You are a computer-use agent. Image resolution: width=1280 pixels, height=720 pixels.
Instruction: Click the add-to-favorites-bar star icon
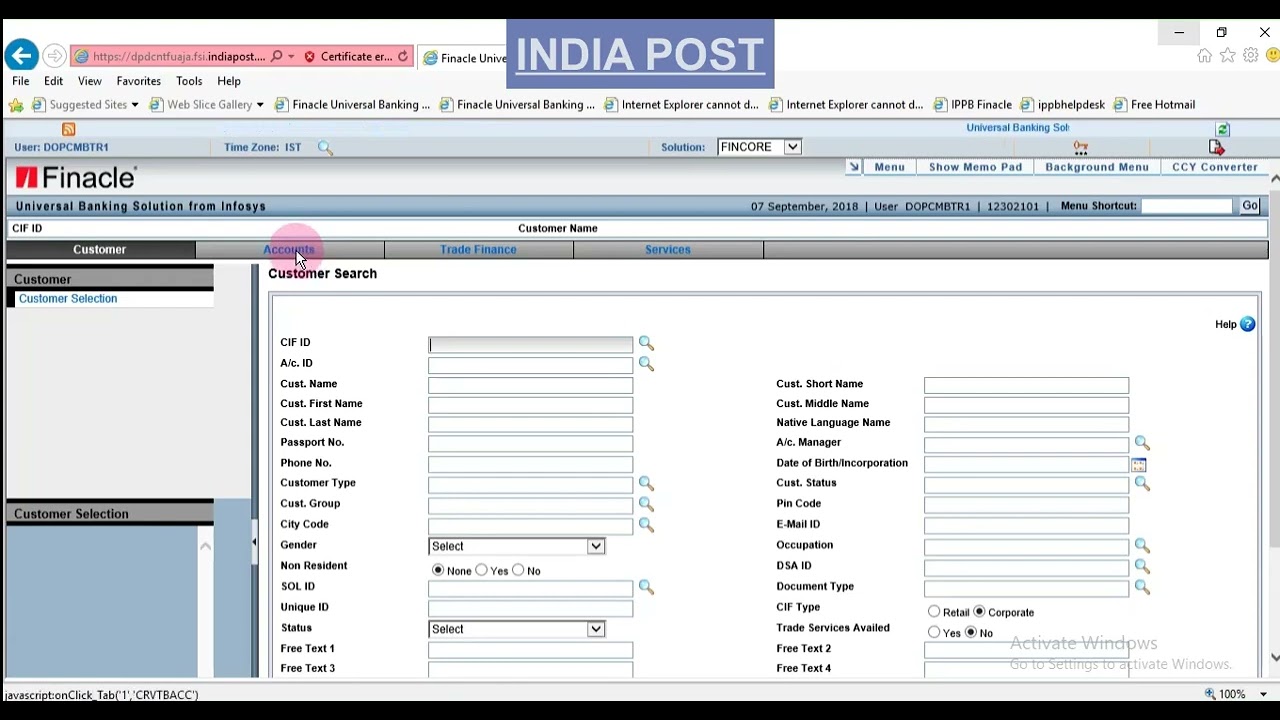[16, 105]
